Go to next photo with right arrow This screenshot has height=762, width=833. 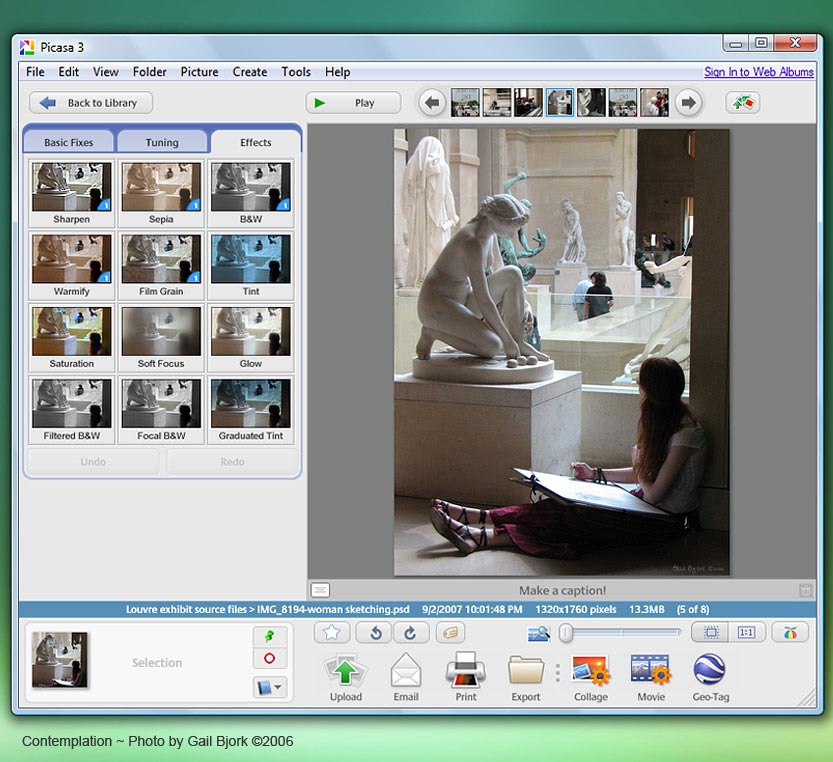687,103
